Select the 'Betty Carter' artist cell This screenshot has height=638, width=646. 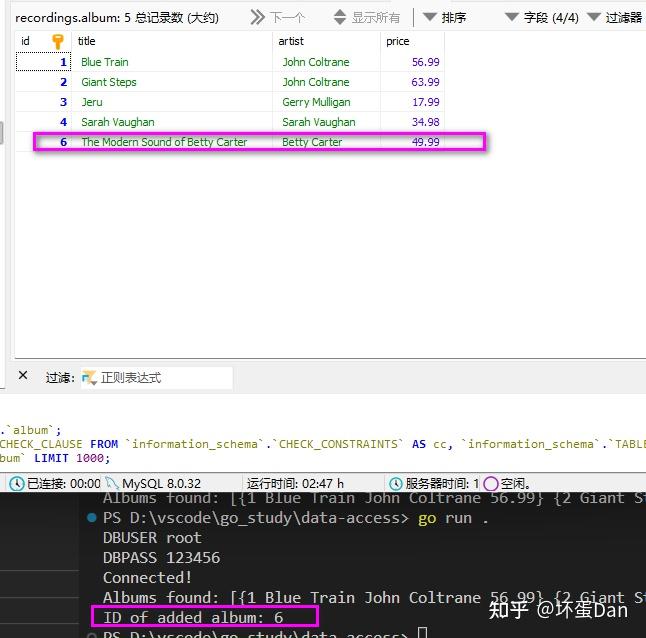326,142
